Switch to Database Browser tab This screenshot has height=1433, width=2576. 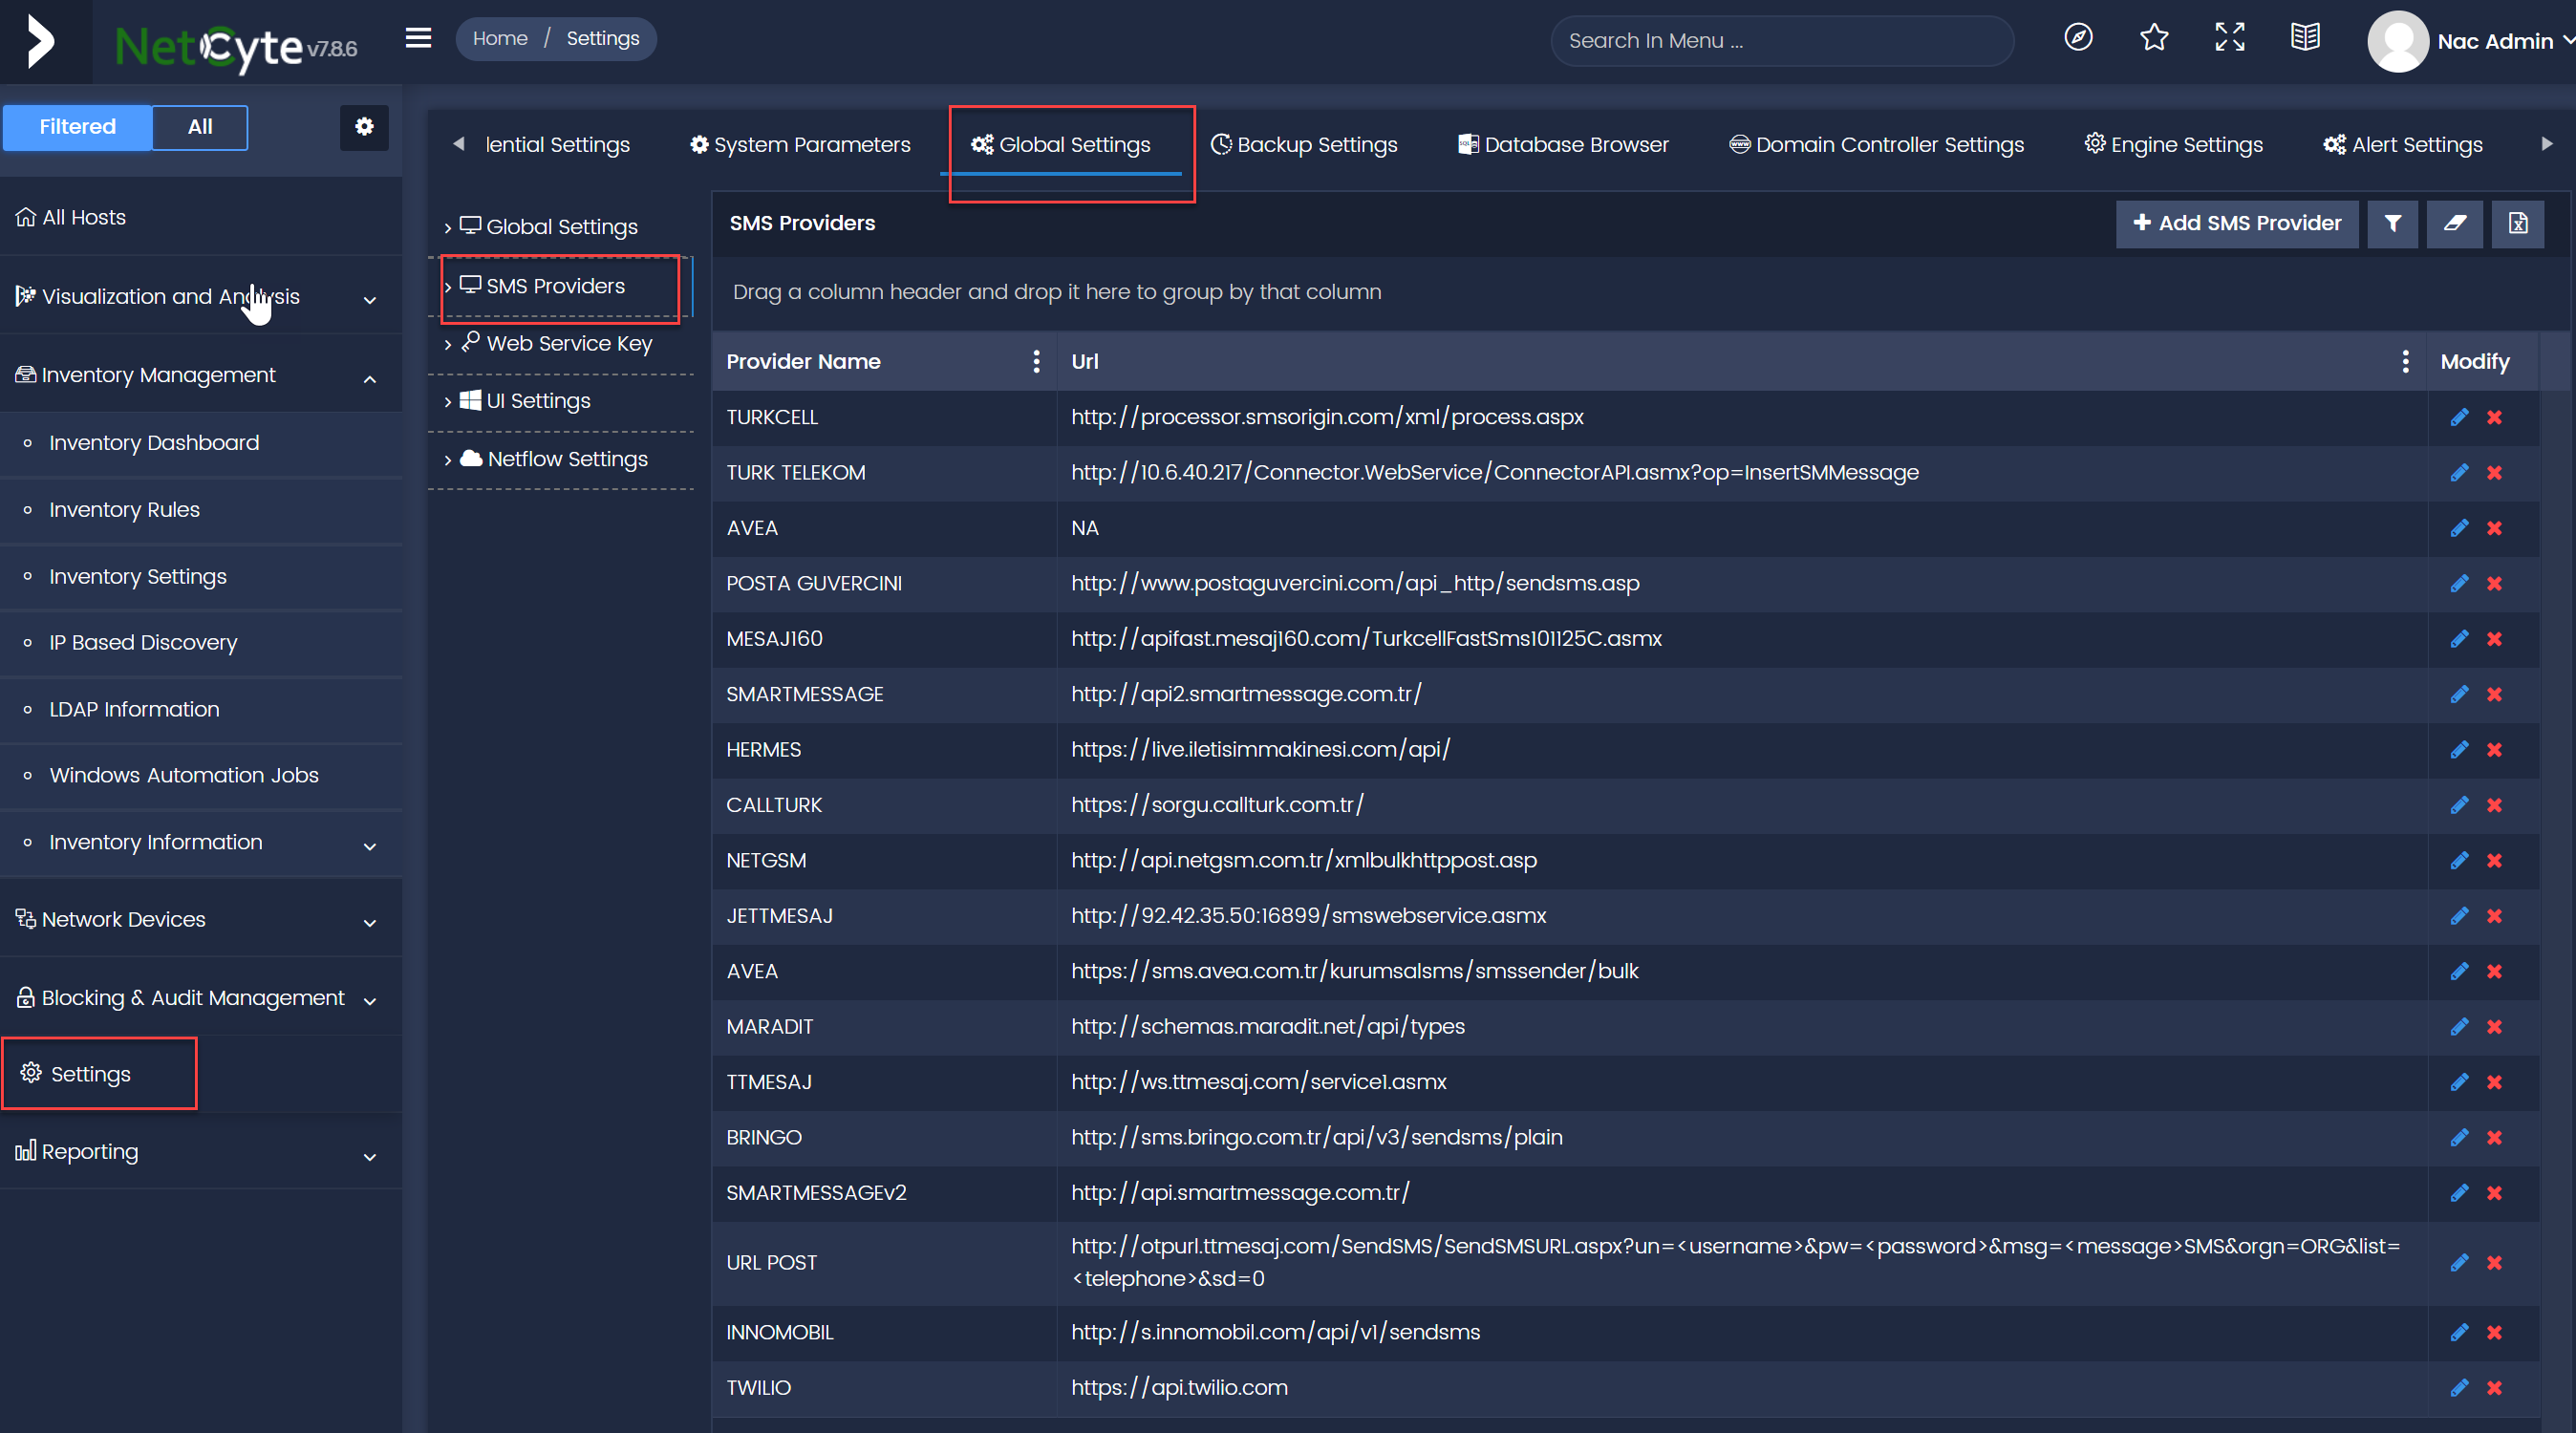pos(1563,145)
